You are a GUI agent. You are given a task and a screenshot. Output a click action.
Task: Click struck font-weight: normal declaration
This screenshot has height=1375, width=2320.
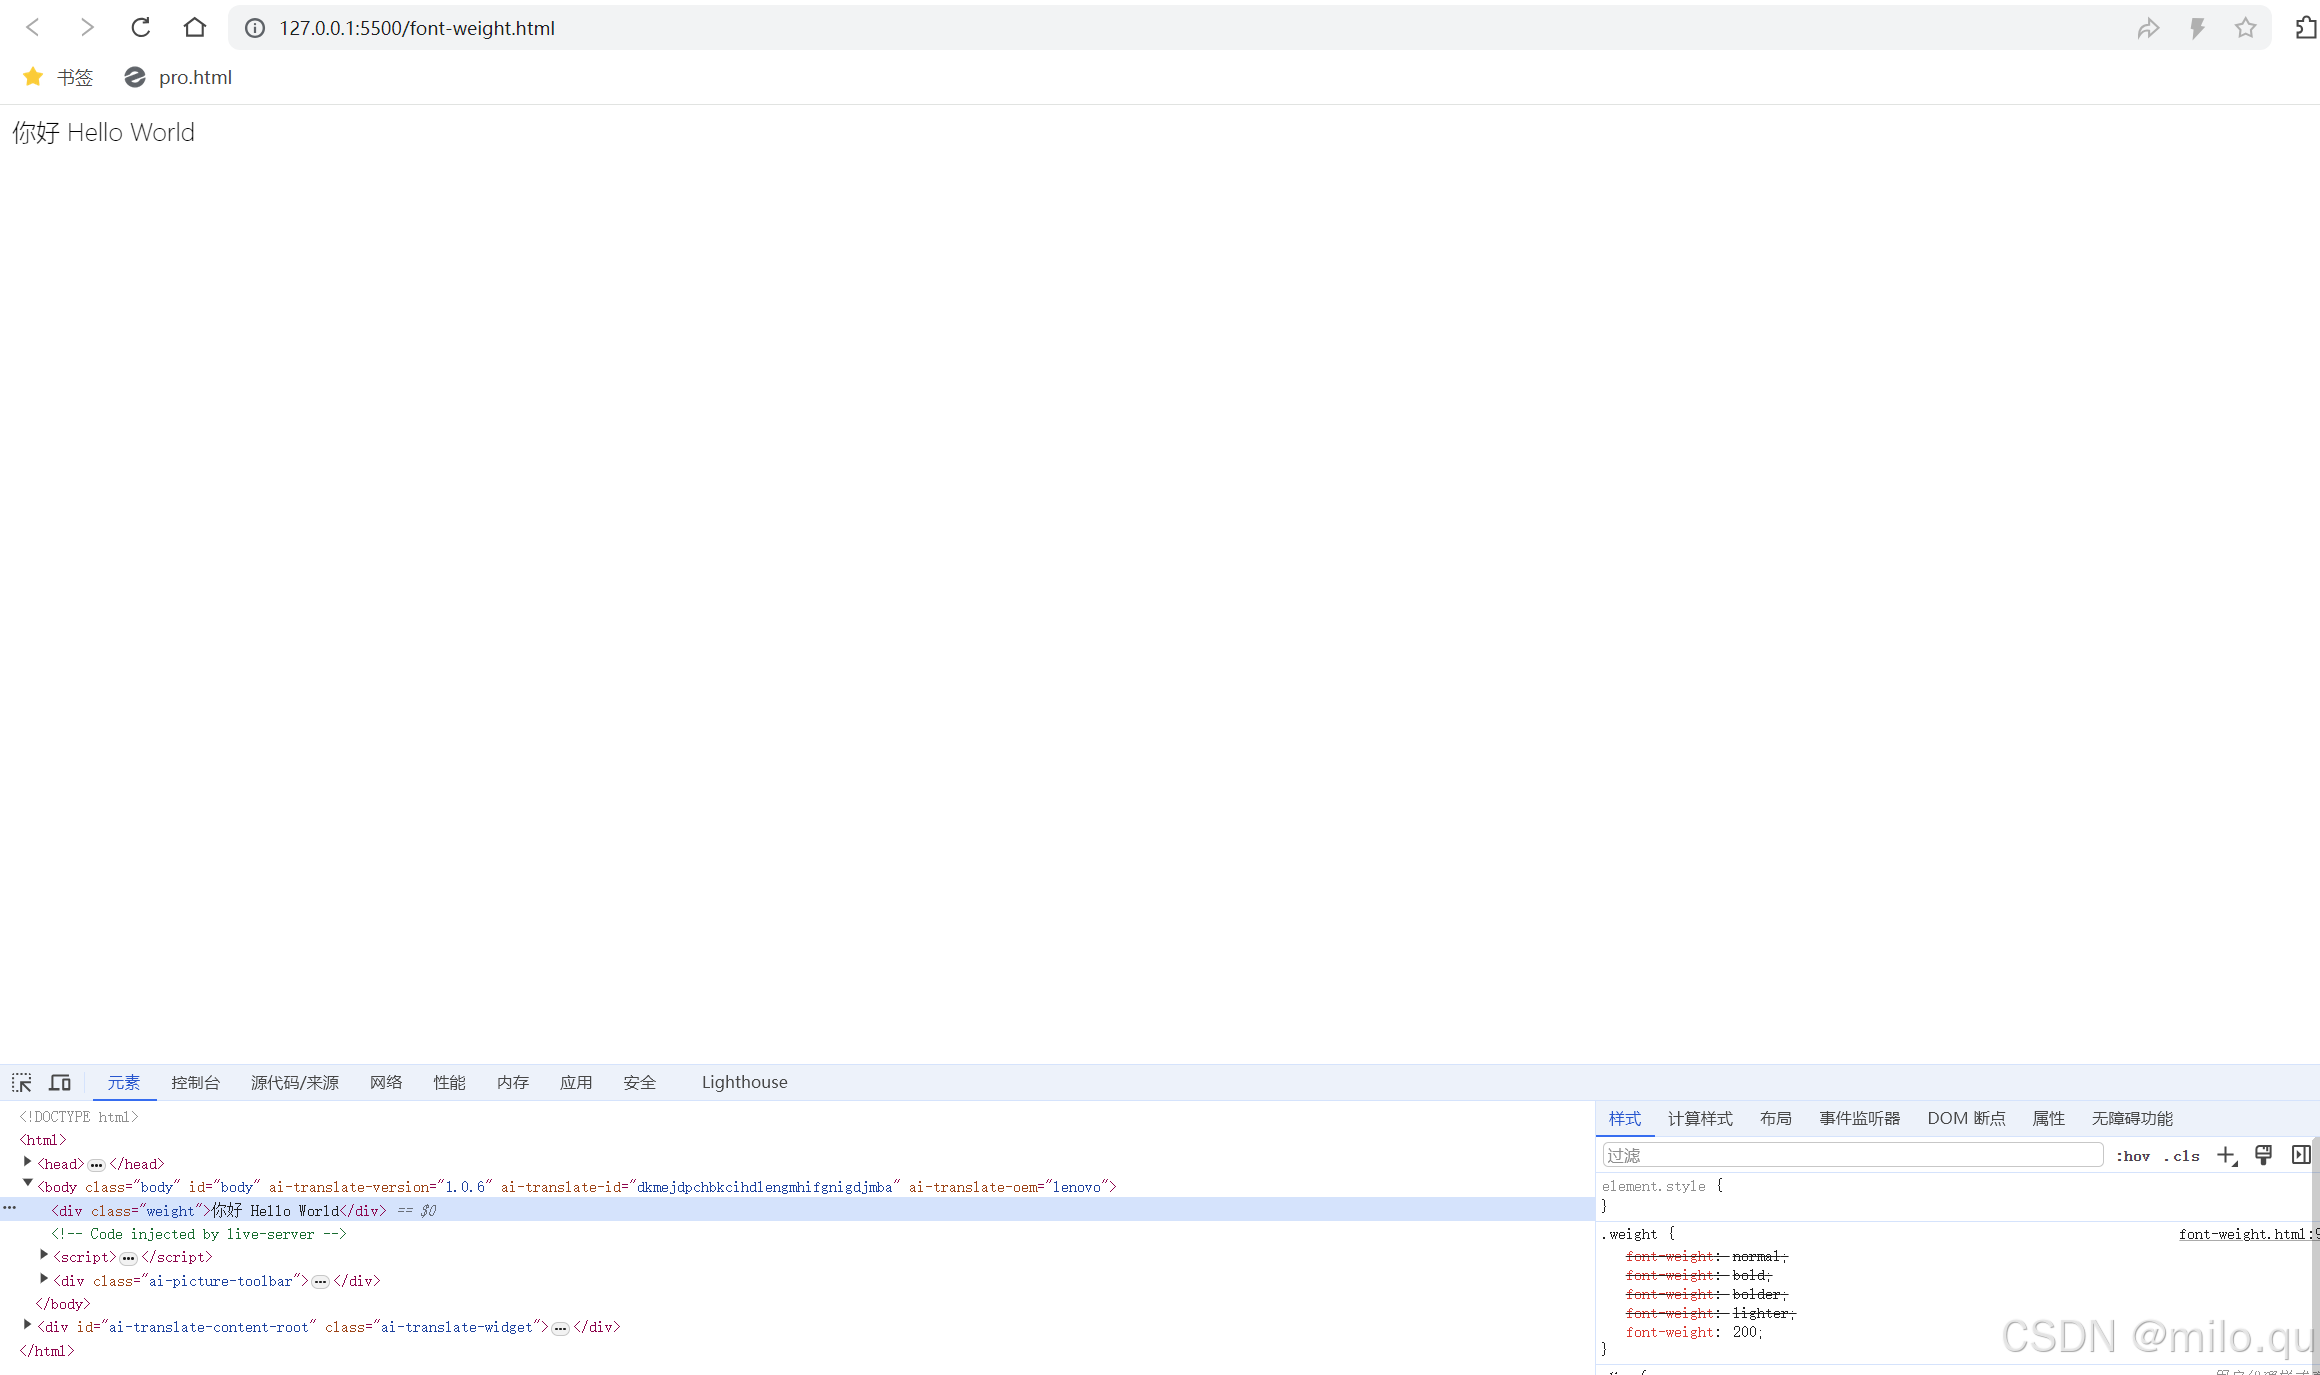click(x=1707, y=1256)
